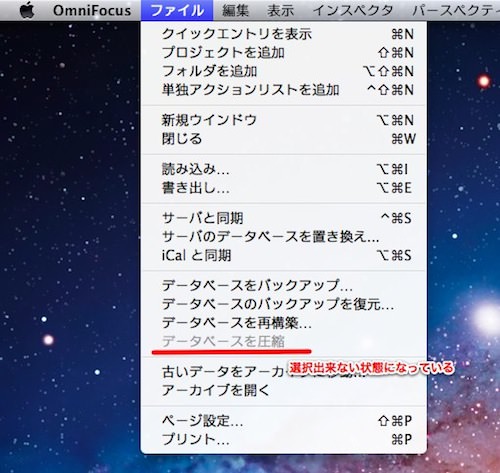
Task: Select 読み込み… menu item
Action: (284, 169)
